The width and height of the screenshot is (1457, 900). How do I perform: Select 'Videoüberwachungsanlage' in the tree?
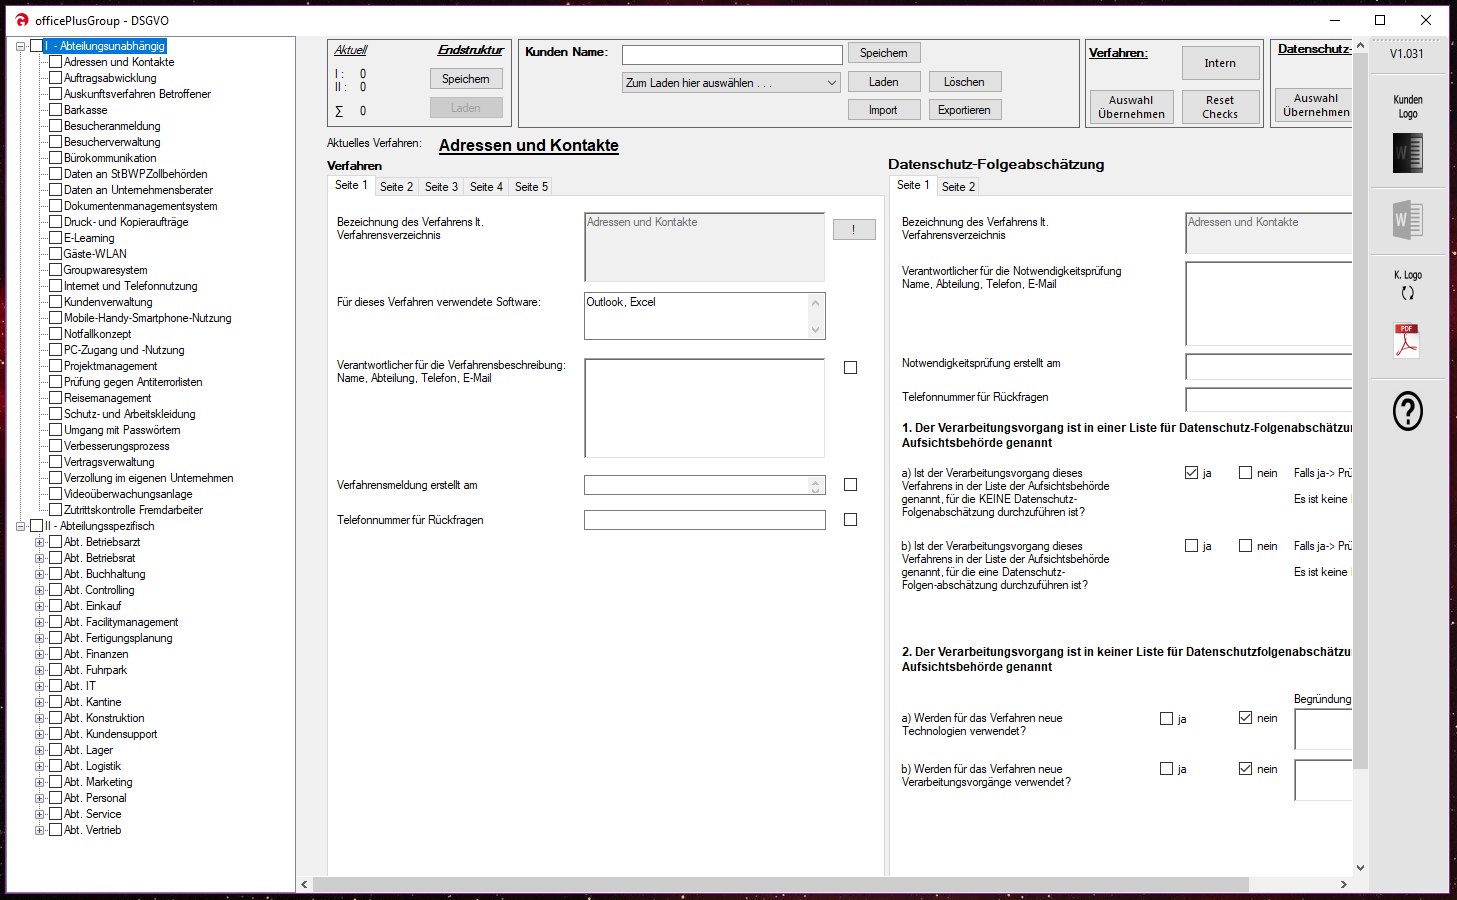(x=128, y=494)
